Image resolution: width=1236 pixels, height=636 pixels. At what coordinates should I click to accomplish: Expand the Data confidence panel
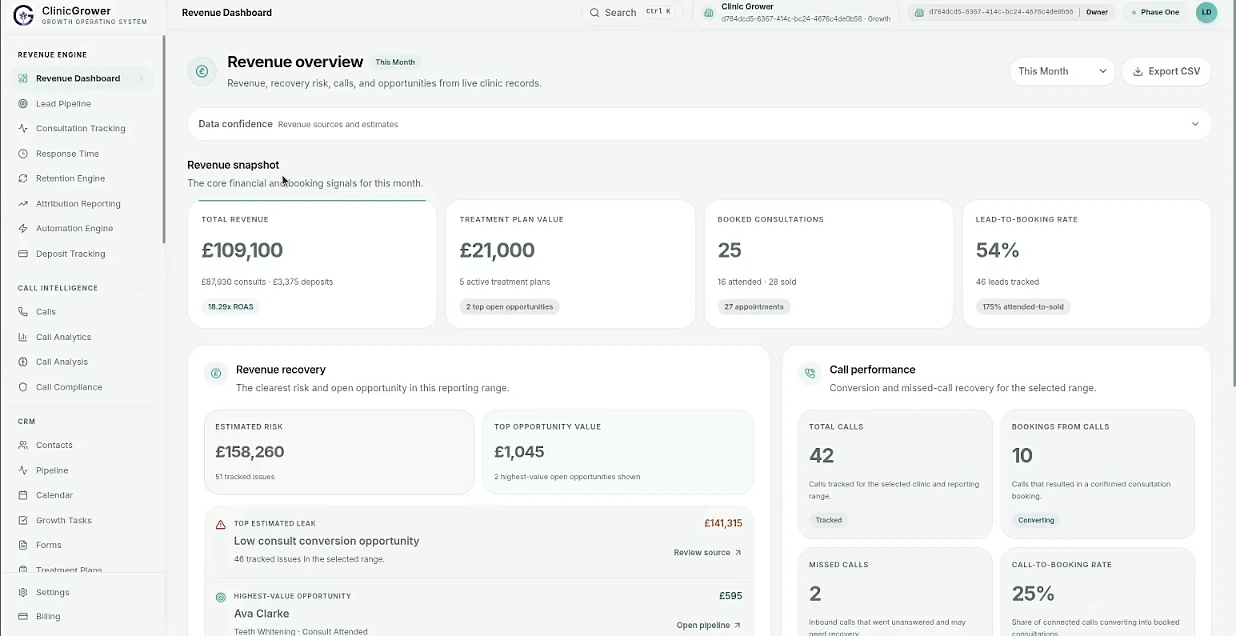699,124
